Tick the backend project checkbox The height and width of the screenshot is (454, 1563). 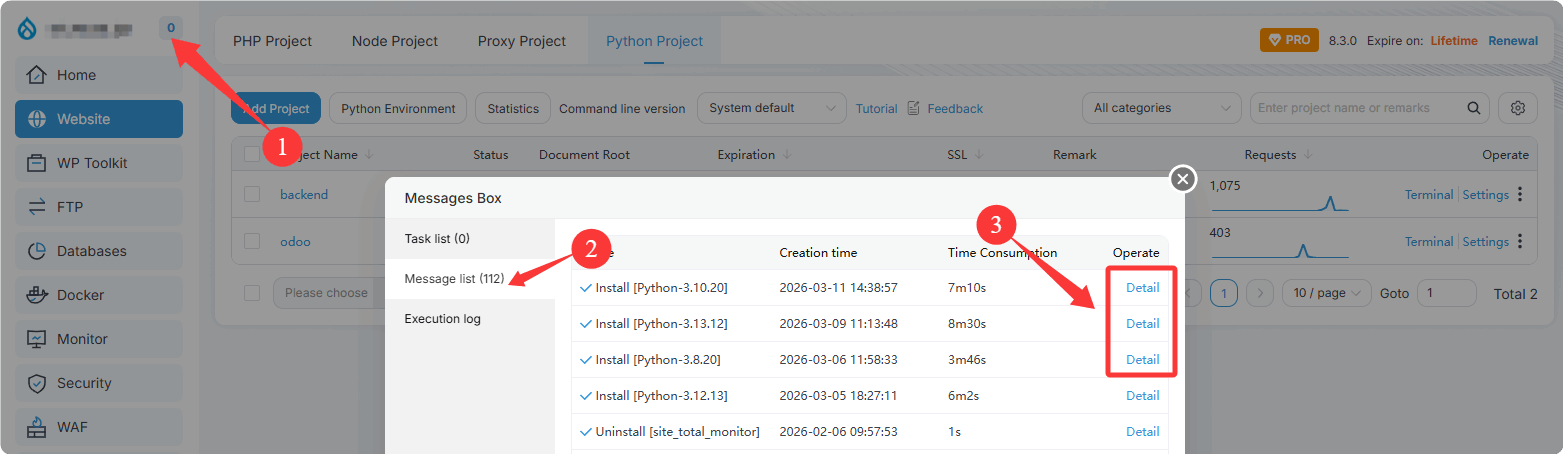pos(252,194)
